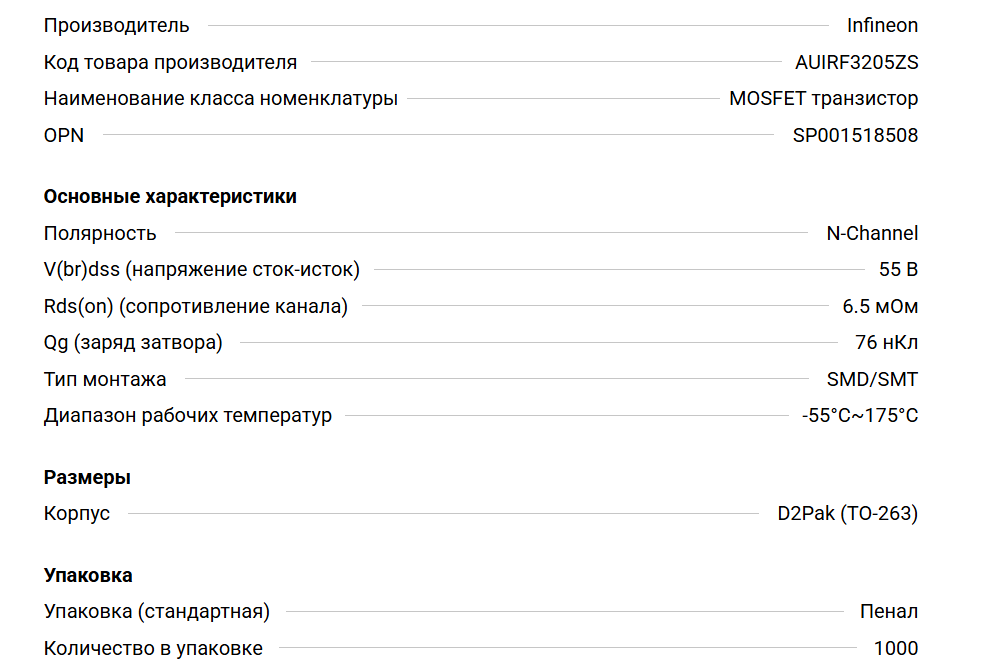Select the -55°C~175°C temperature range
Screen dimensions: 1004x670
[859, 415]
